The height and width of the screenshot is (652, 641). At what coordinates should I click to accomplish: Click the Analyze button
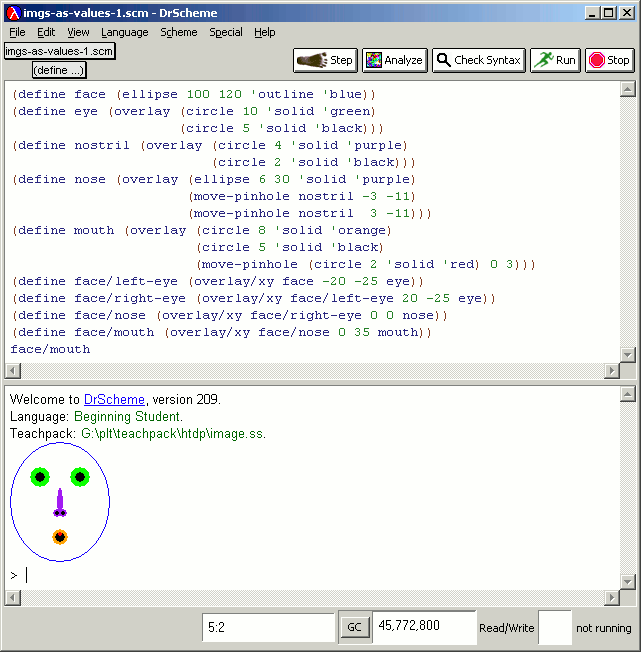(x=394, y=60)
